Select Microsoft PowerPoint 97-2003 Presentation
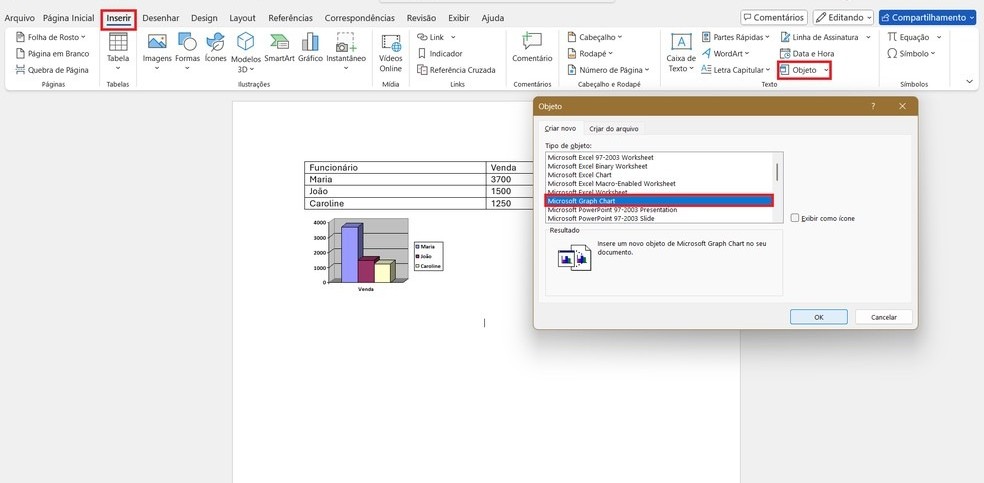This screenshot has height=483, width=984. 612,210
